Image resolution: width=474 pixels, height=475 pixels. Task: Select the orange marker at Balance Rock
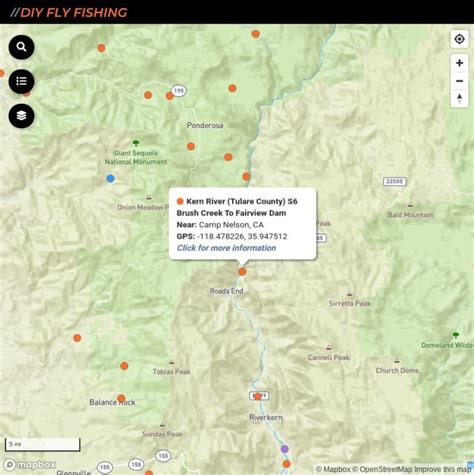click(x=121, y=398)
